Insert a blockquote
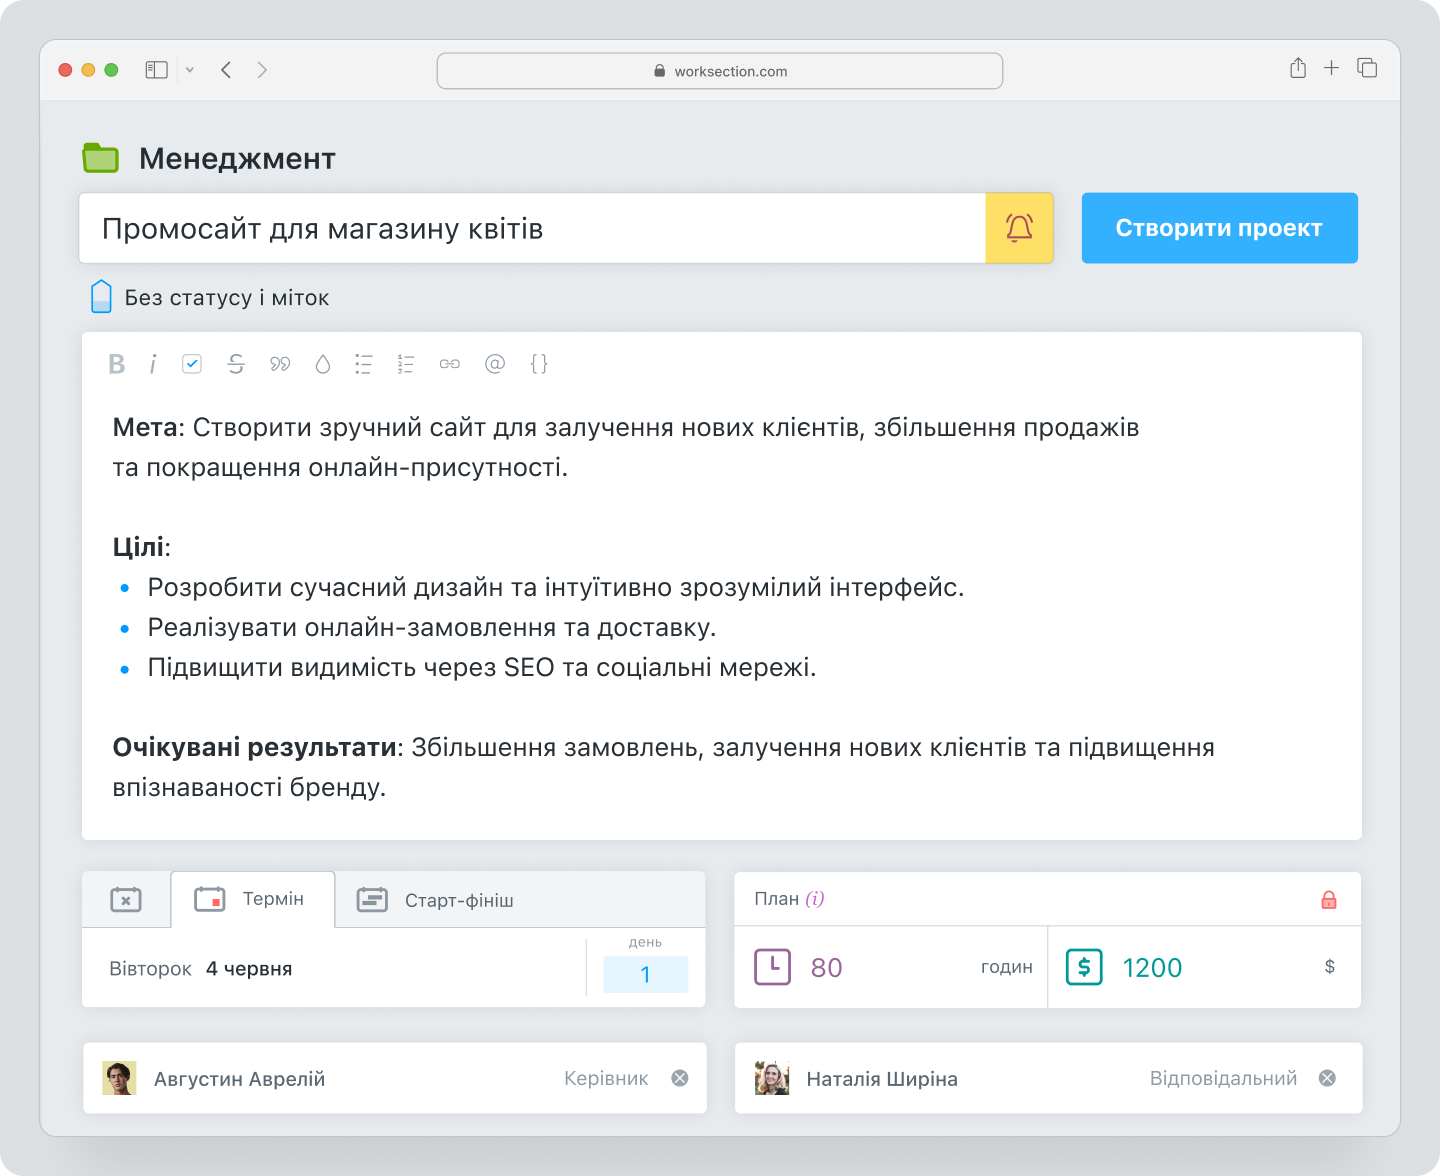This screenshot has width=1440, height=1176. (x=280, y=364)
